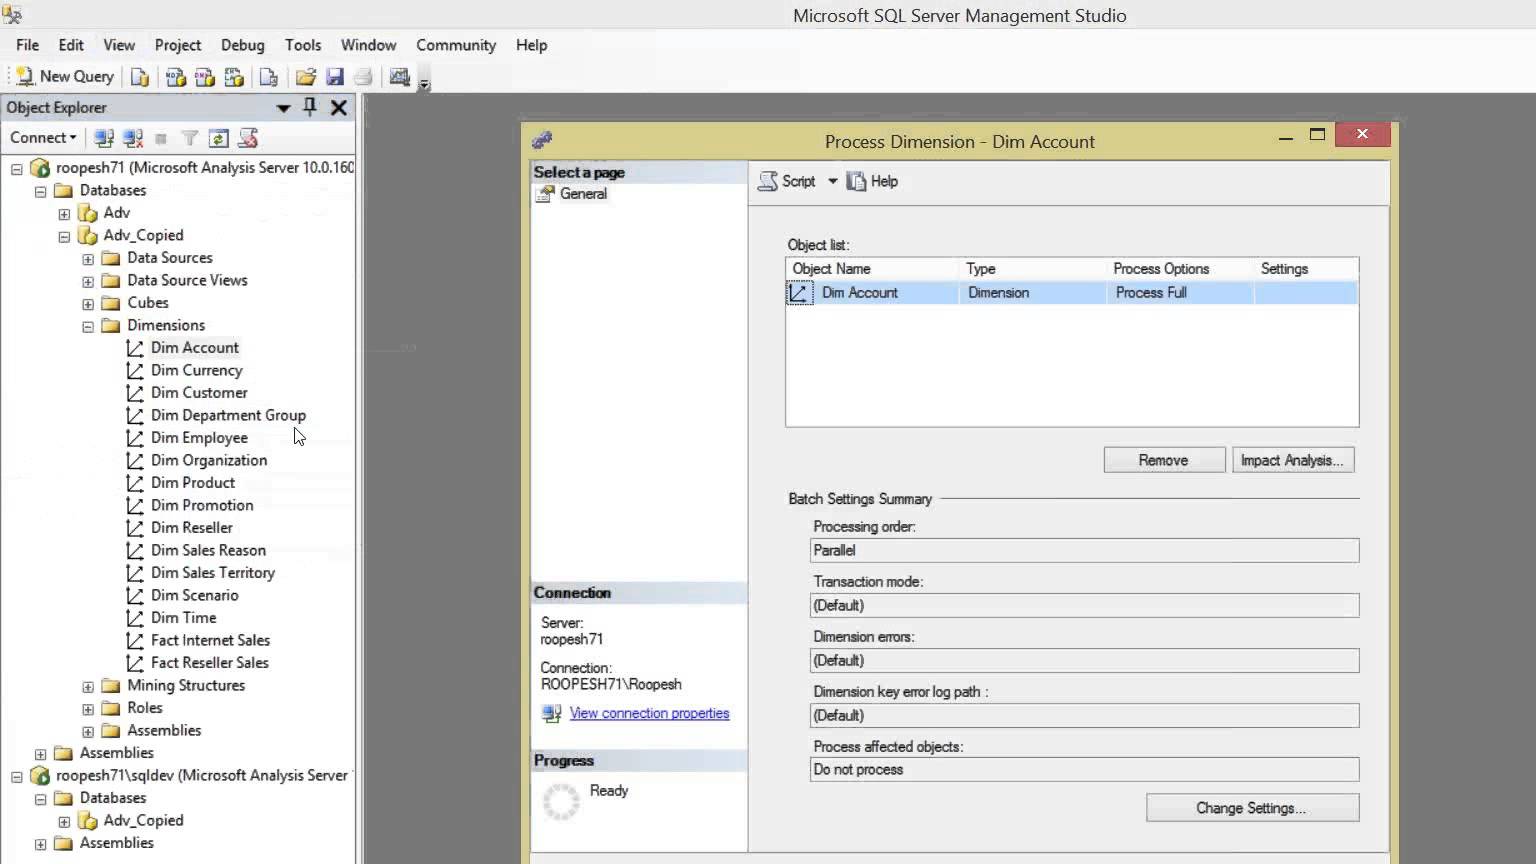Click the New Query toolbar button
This screenshot has width=1536, height=864.
[x=65, y=77]
